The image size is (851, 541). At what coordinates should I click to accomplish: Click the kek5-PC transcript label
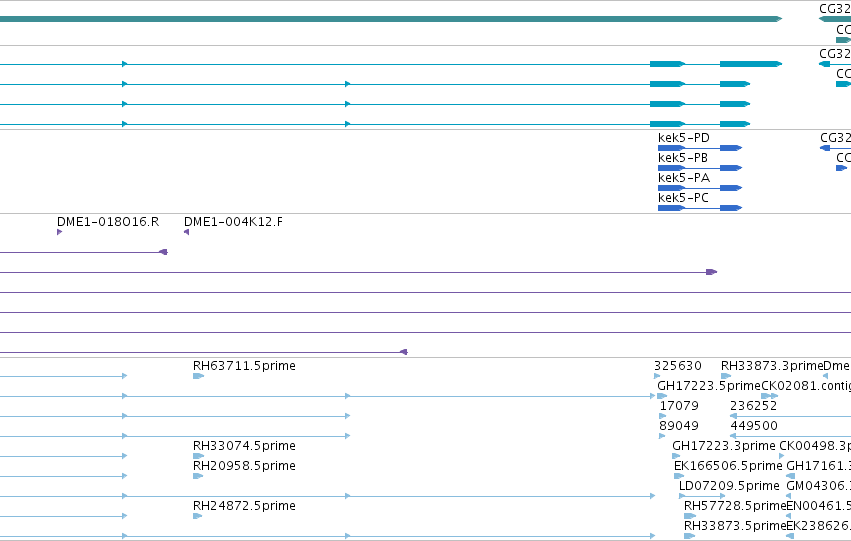point(683,198)
